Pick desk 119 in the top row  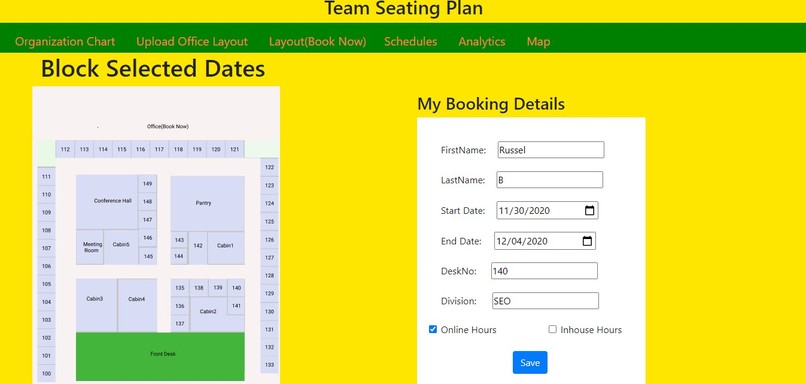[x=197, y=150]
